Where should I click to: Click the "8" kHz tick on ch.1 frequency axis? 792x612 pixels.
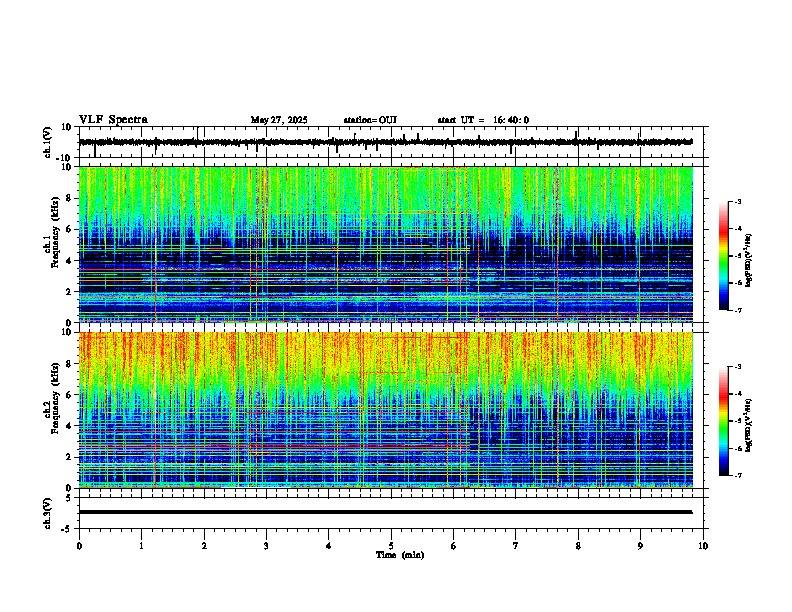(69, 198)
